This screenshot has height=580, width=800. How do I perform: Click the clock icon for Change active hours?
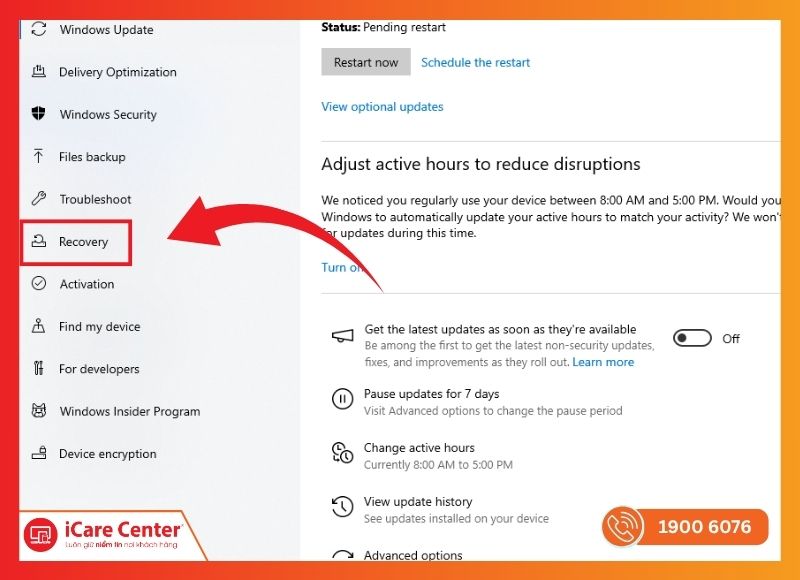[342, 453]
